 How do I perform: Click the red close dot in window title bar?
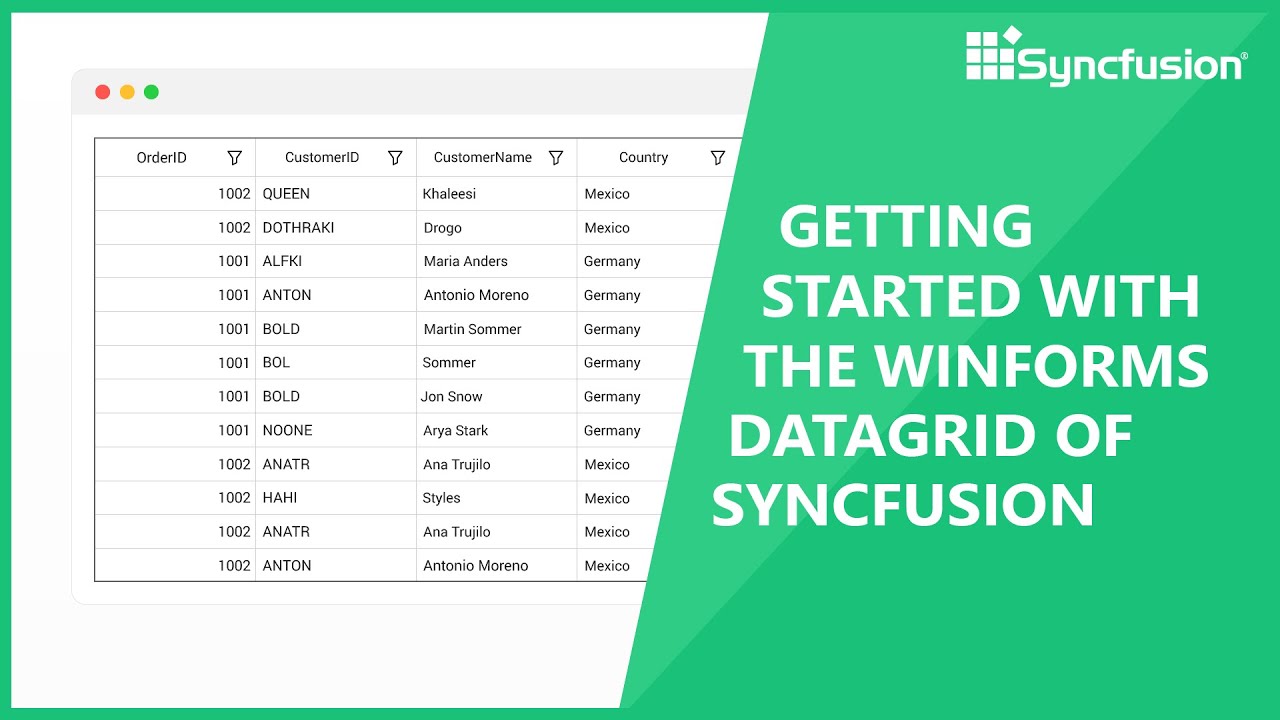[102, 92]
